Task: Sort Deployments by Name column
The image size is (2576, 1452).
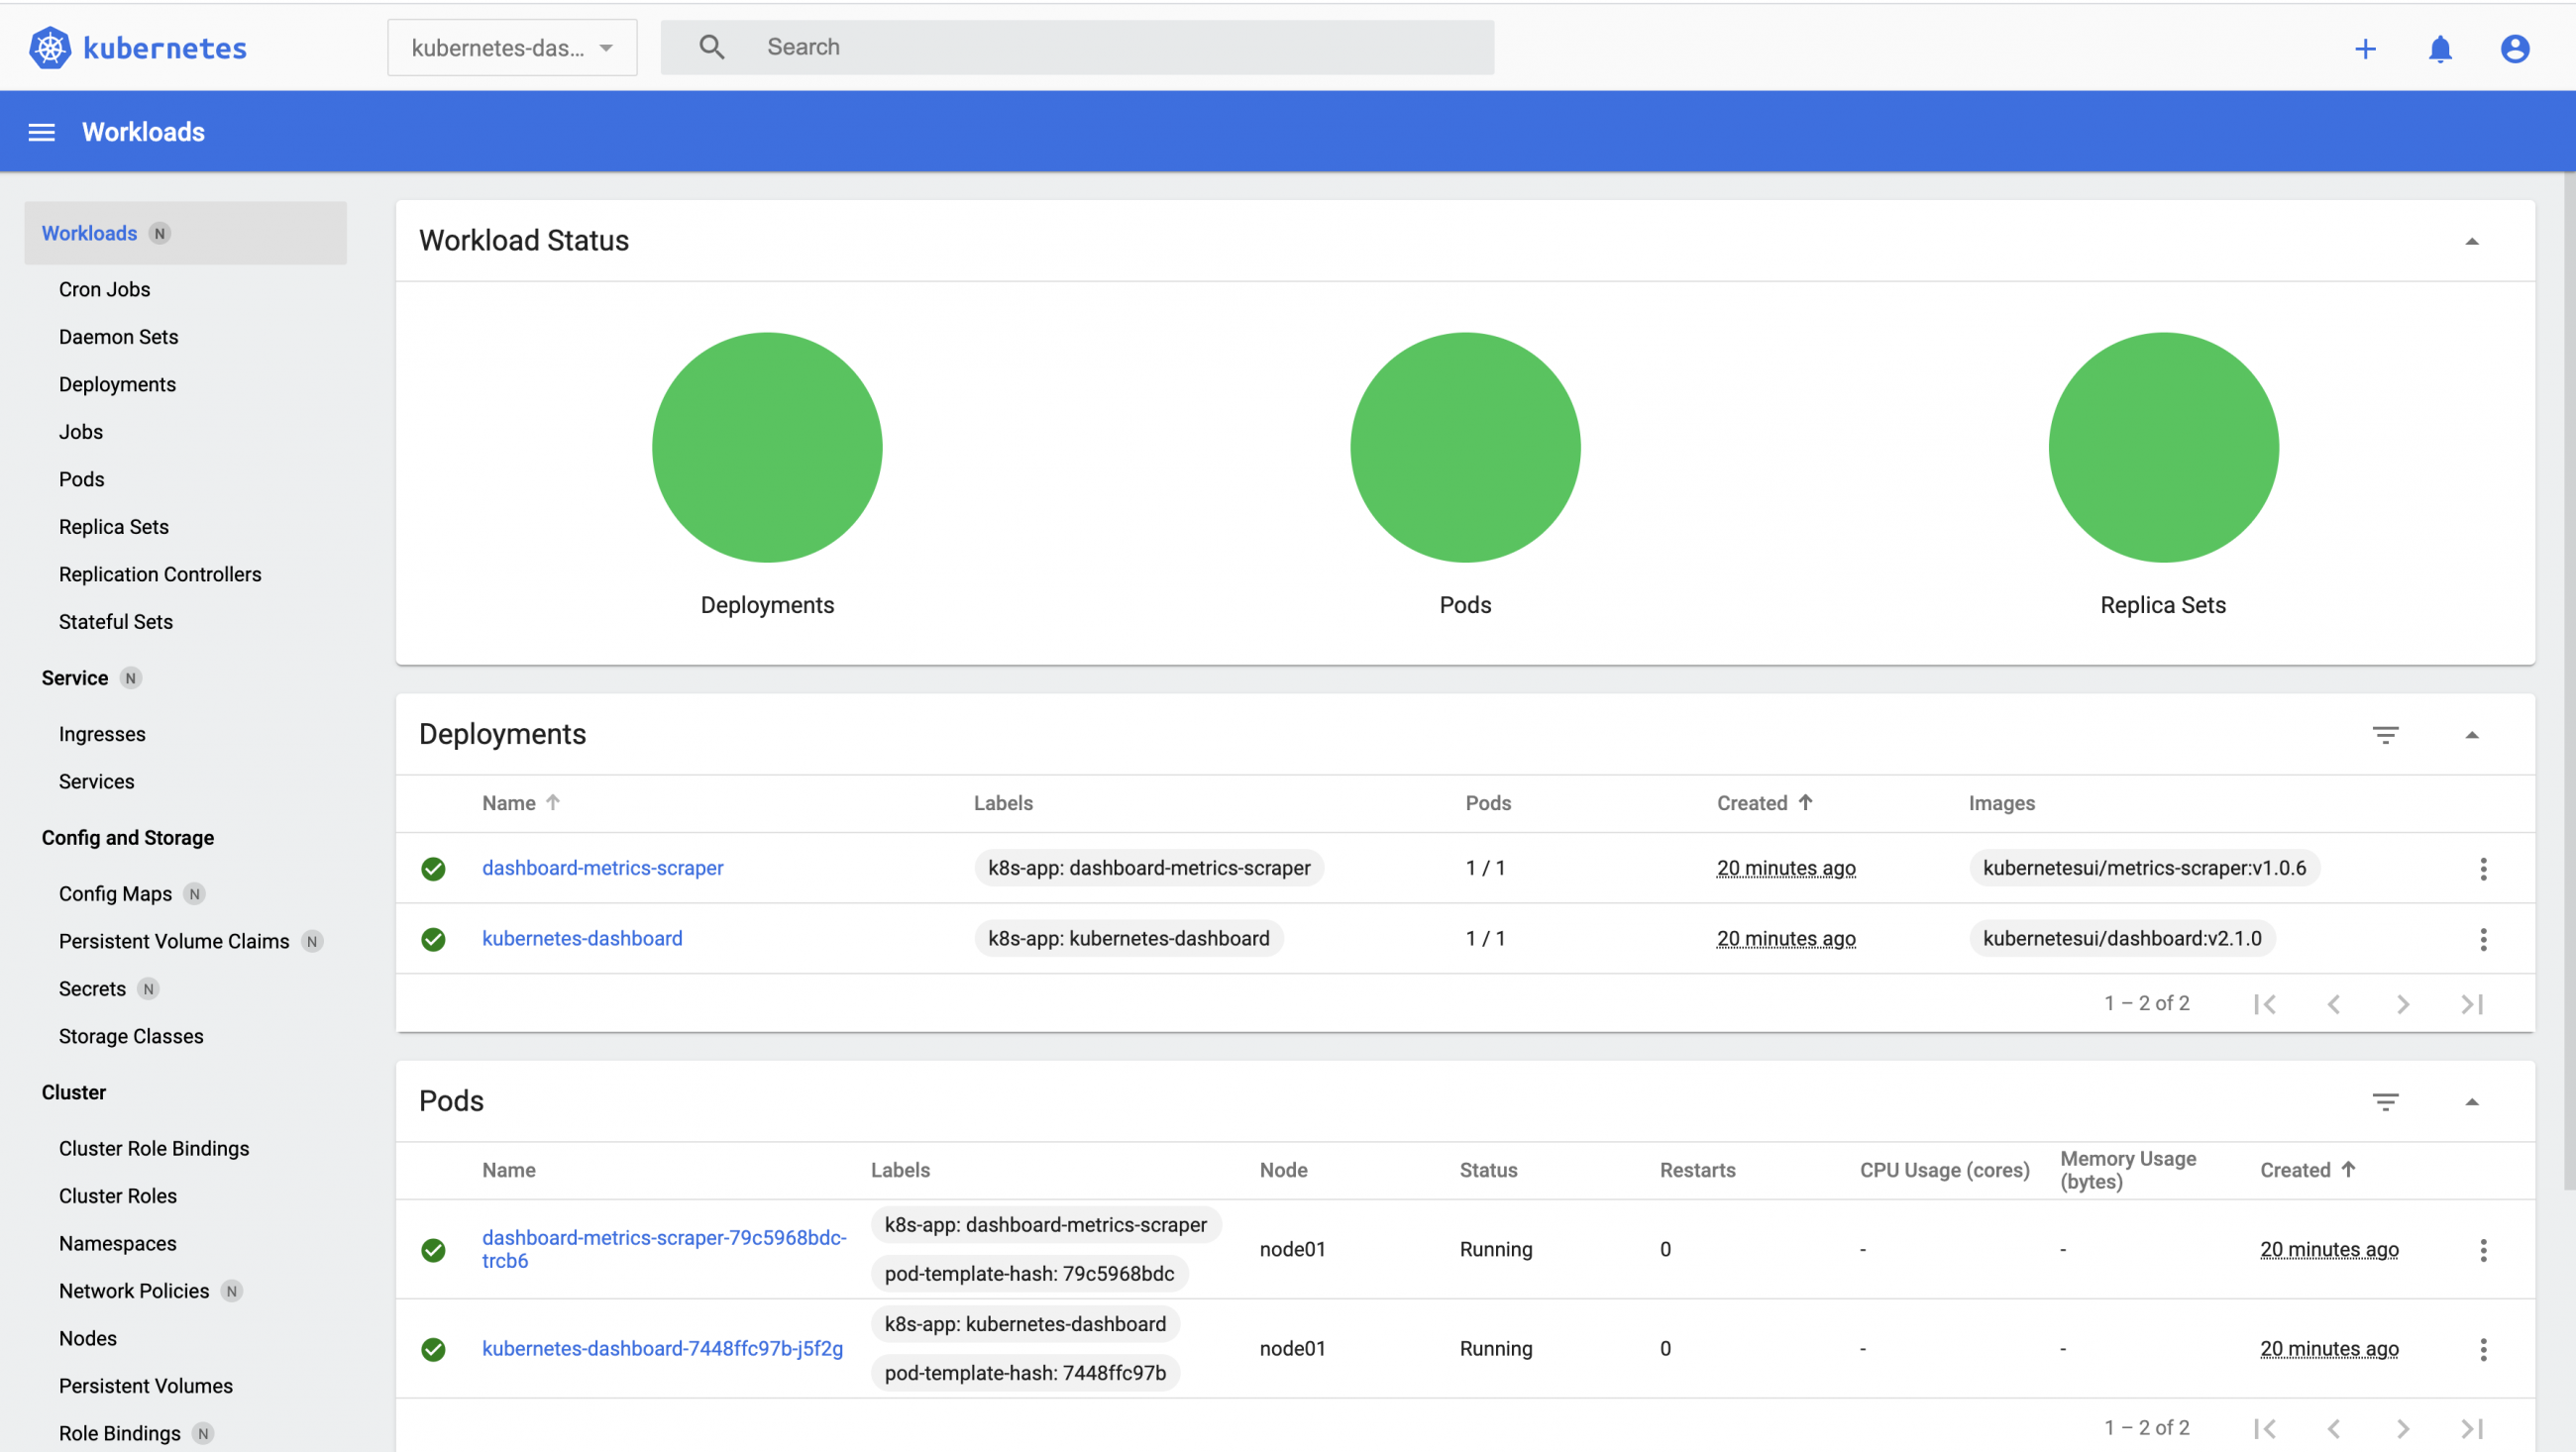Action: [520, 803]
